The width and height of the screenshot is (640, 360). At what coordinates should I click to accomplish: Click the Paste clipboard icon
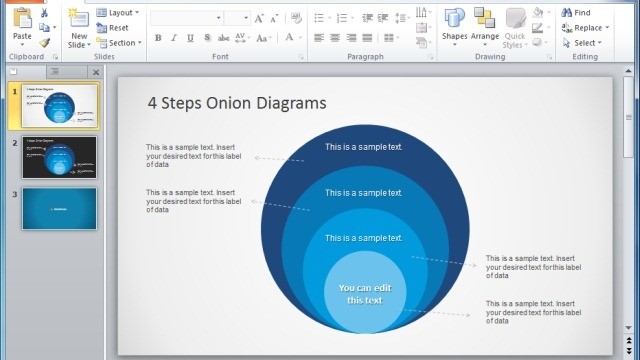coord(22,18)
